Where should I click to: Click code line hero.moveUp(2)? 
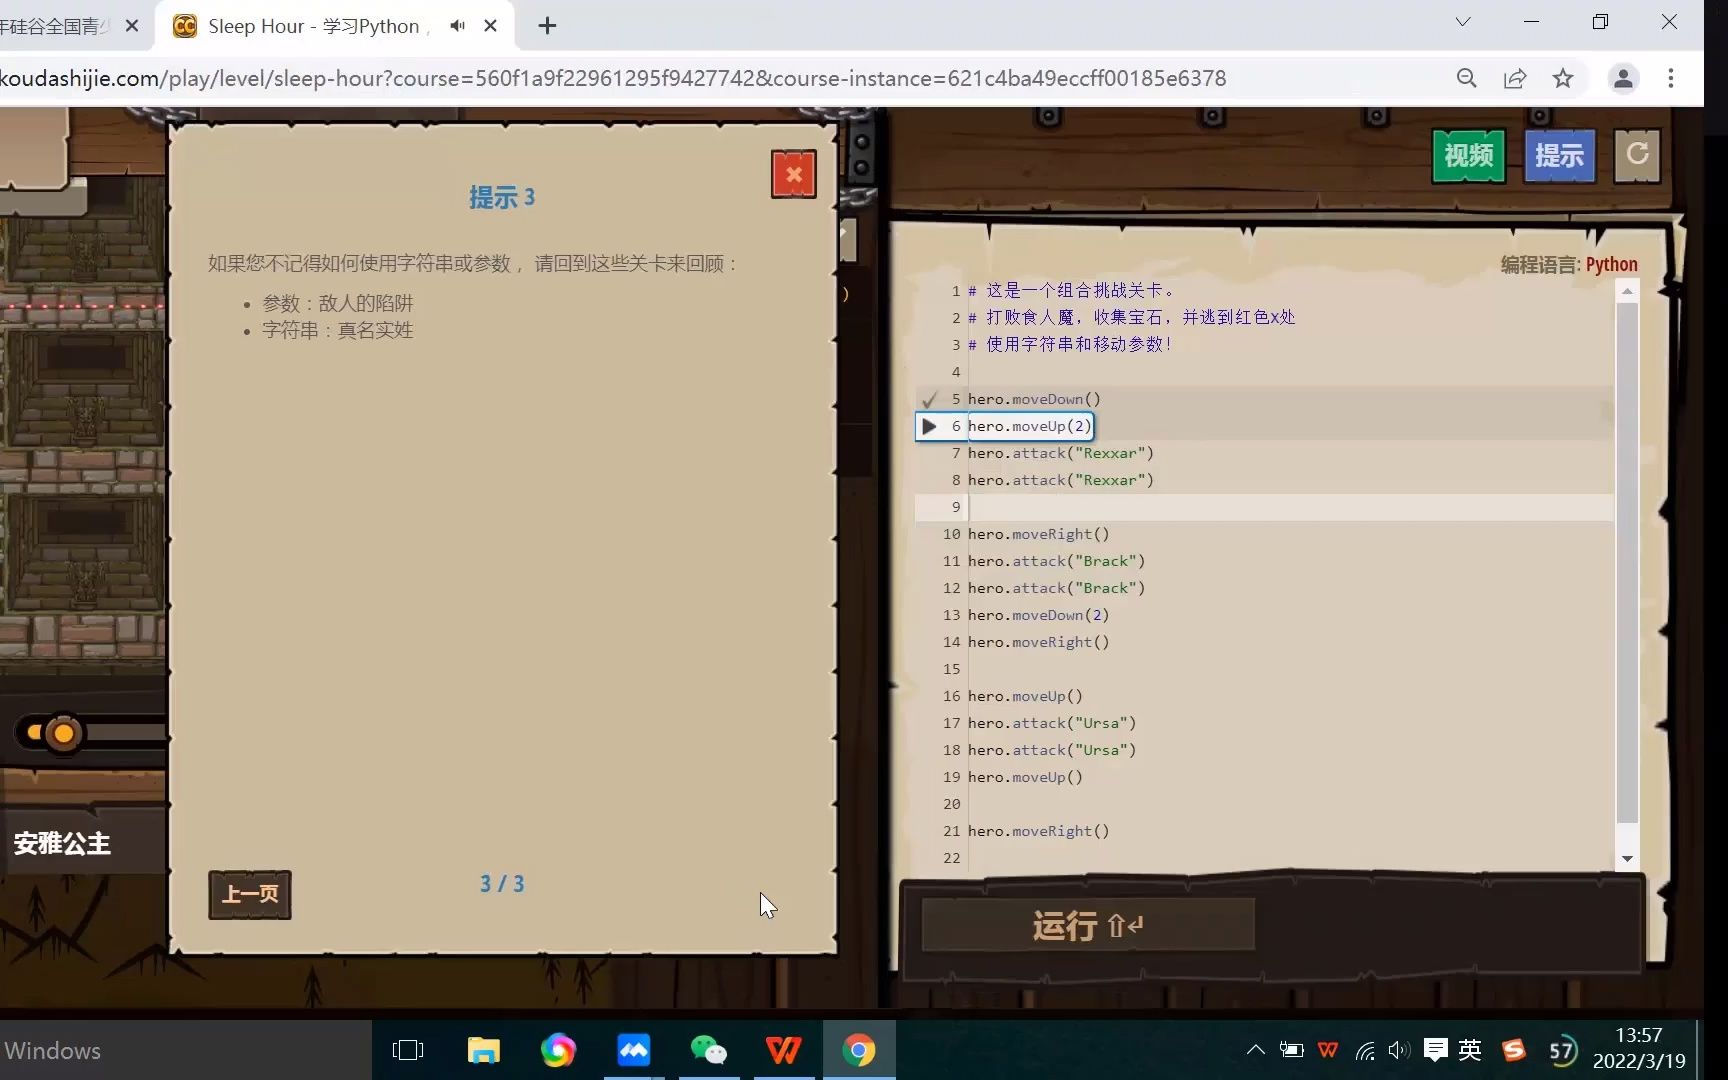coord(1030,426)
